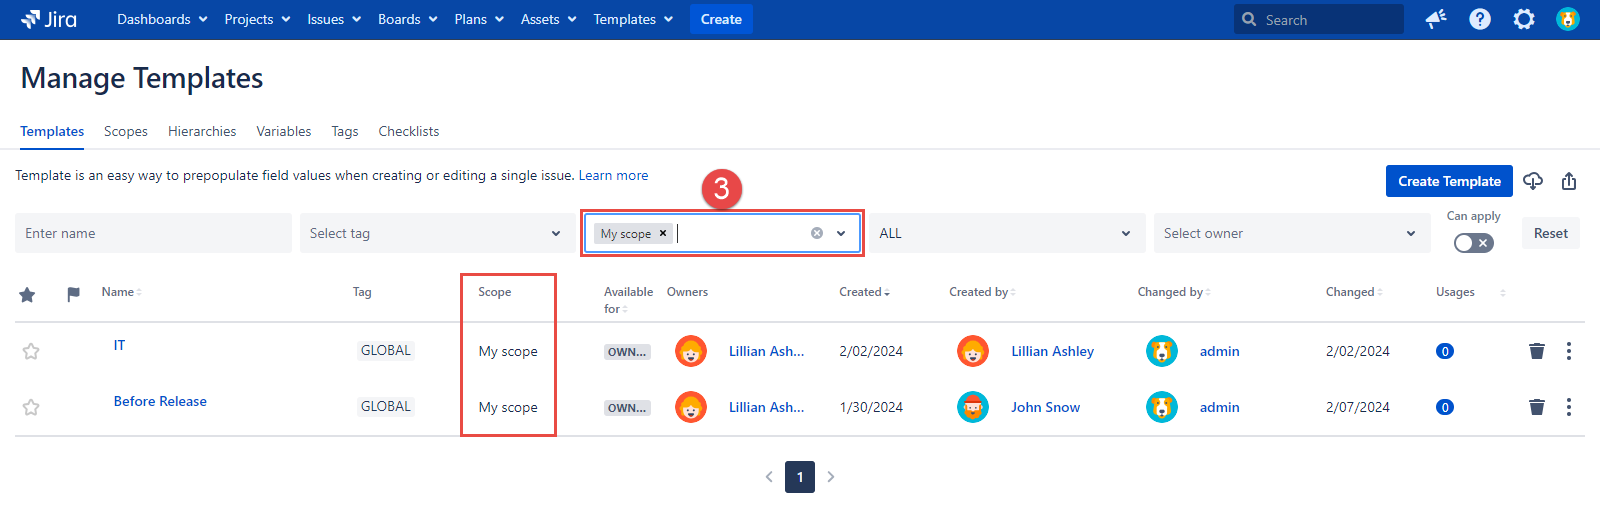The height and width of the screenshot is (519, 1600).
Task: Switch to the Scopes tab
Action: (126, 131)
